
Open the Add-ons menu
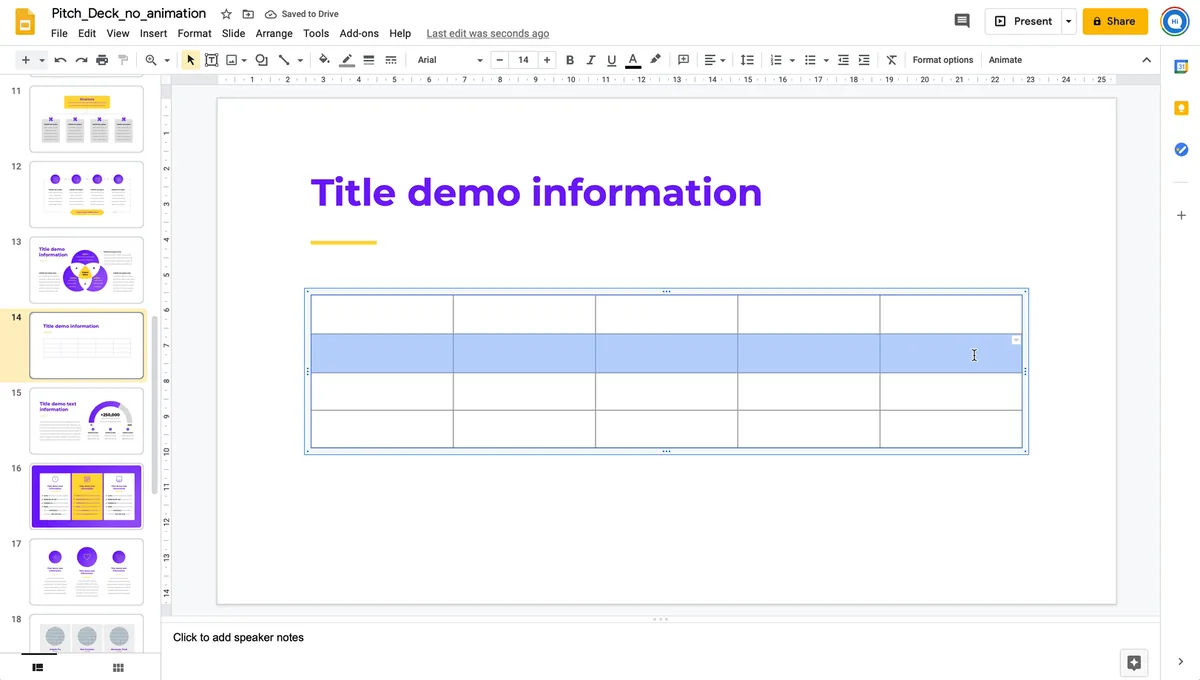(x=359, y=33)
